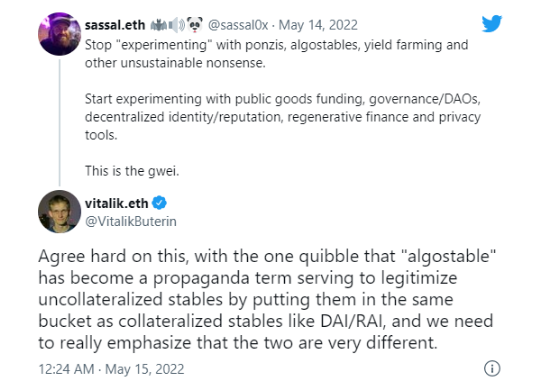Visit the @sassal0x handle
Screen dimensions: 548x383
pyautogui.click(x=238, y=25)
